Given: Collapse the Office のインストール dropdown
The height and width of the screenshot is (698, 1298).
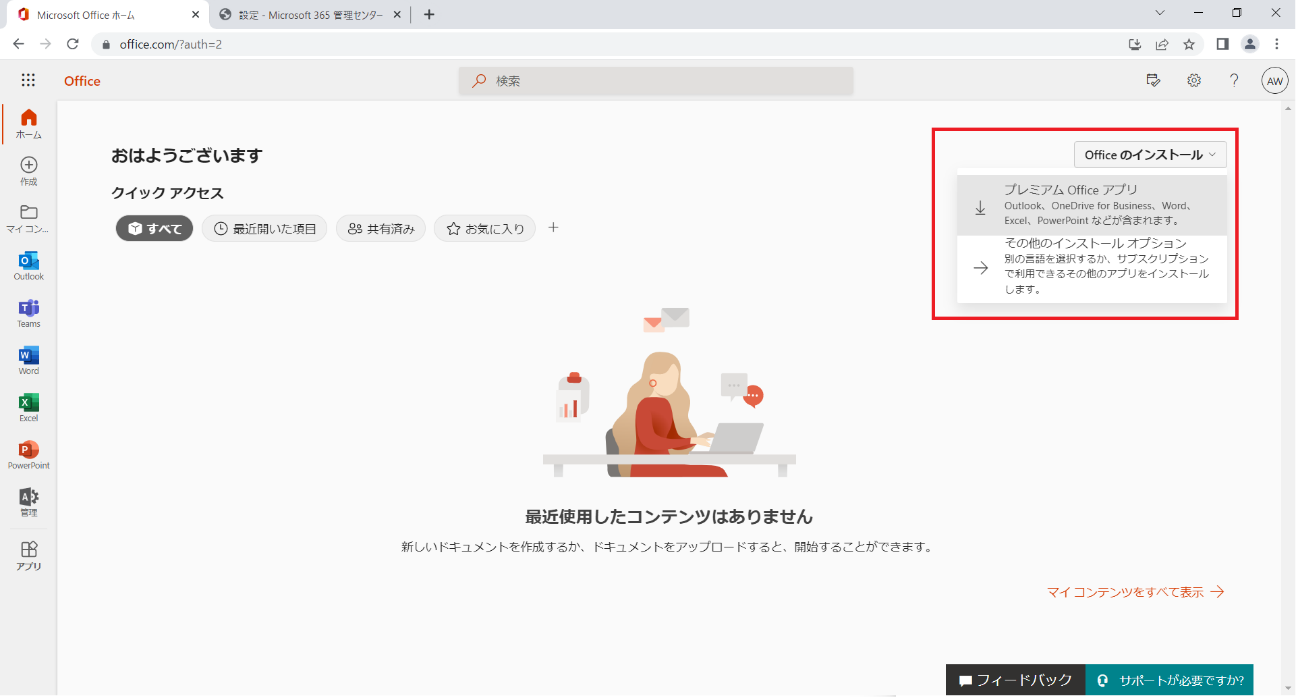Looking at the screenshot, I should [1150, 155].
